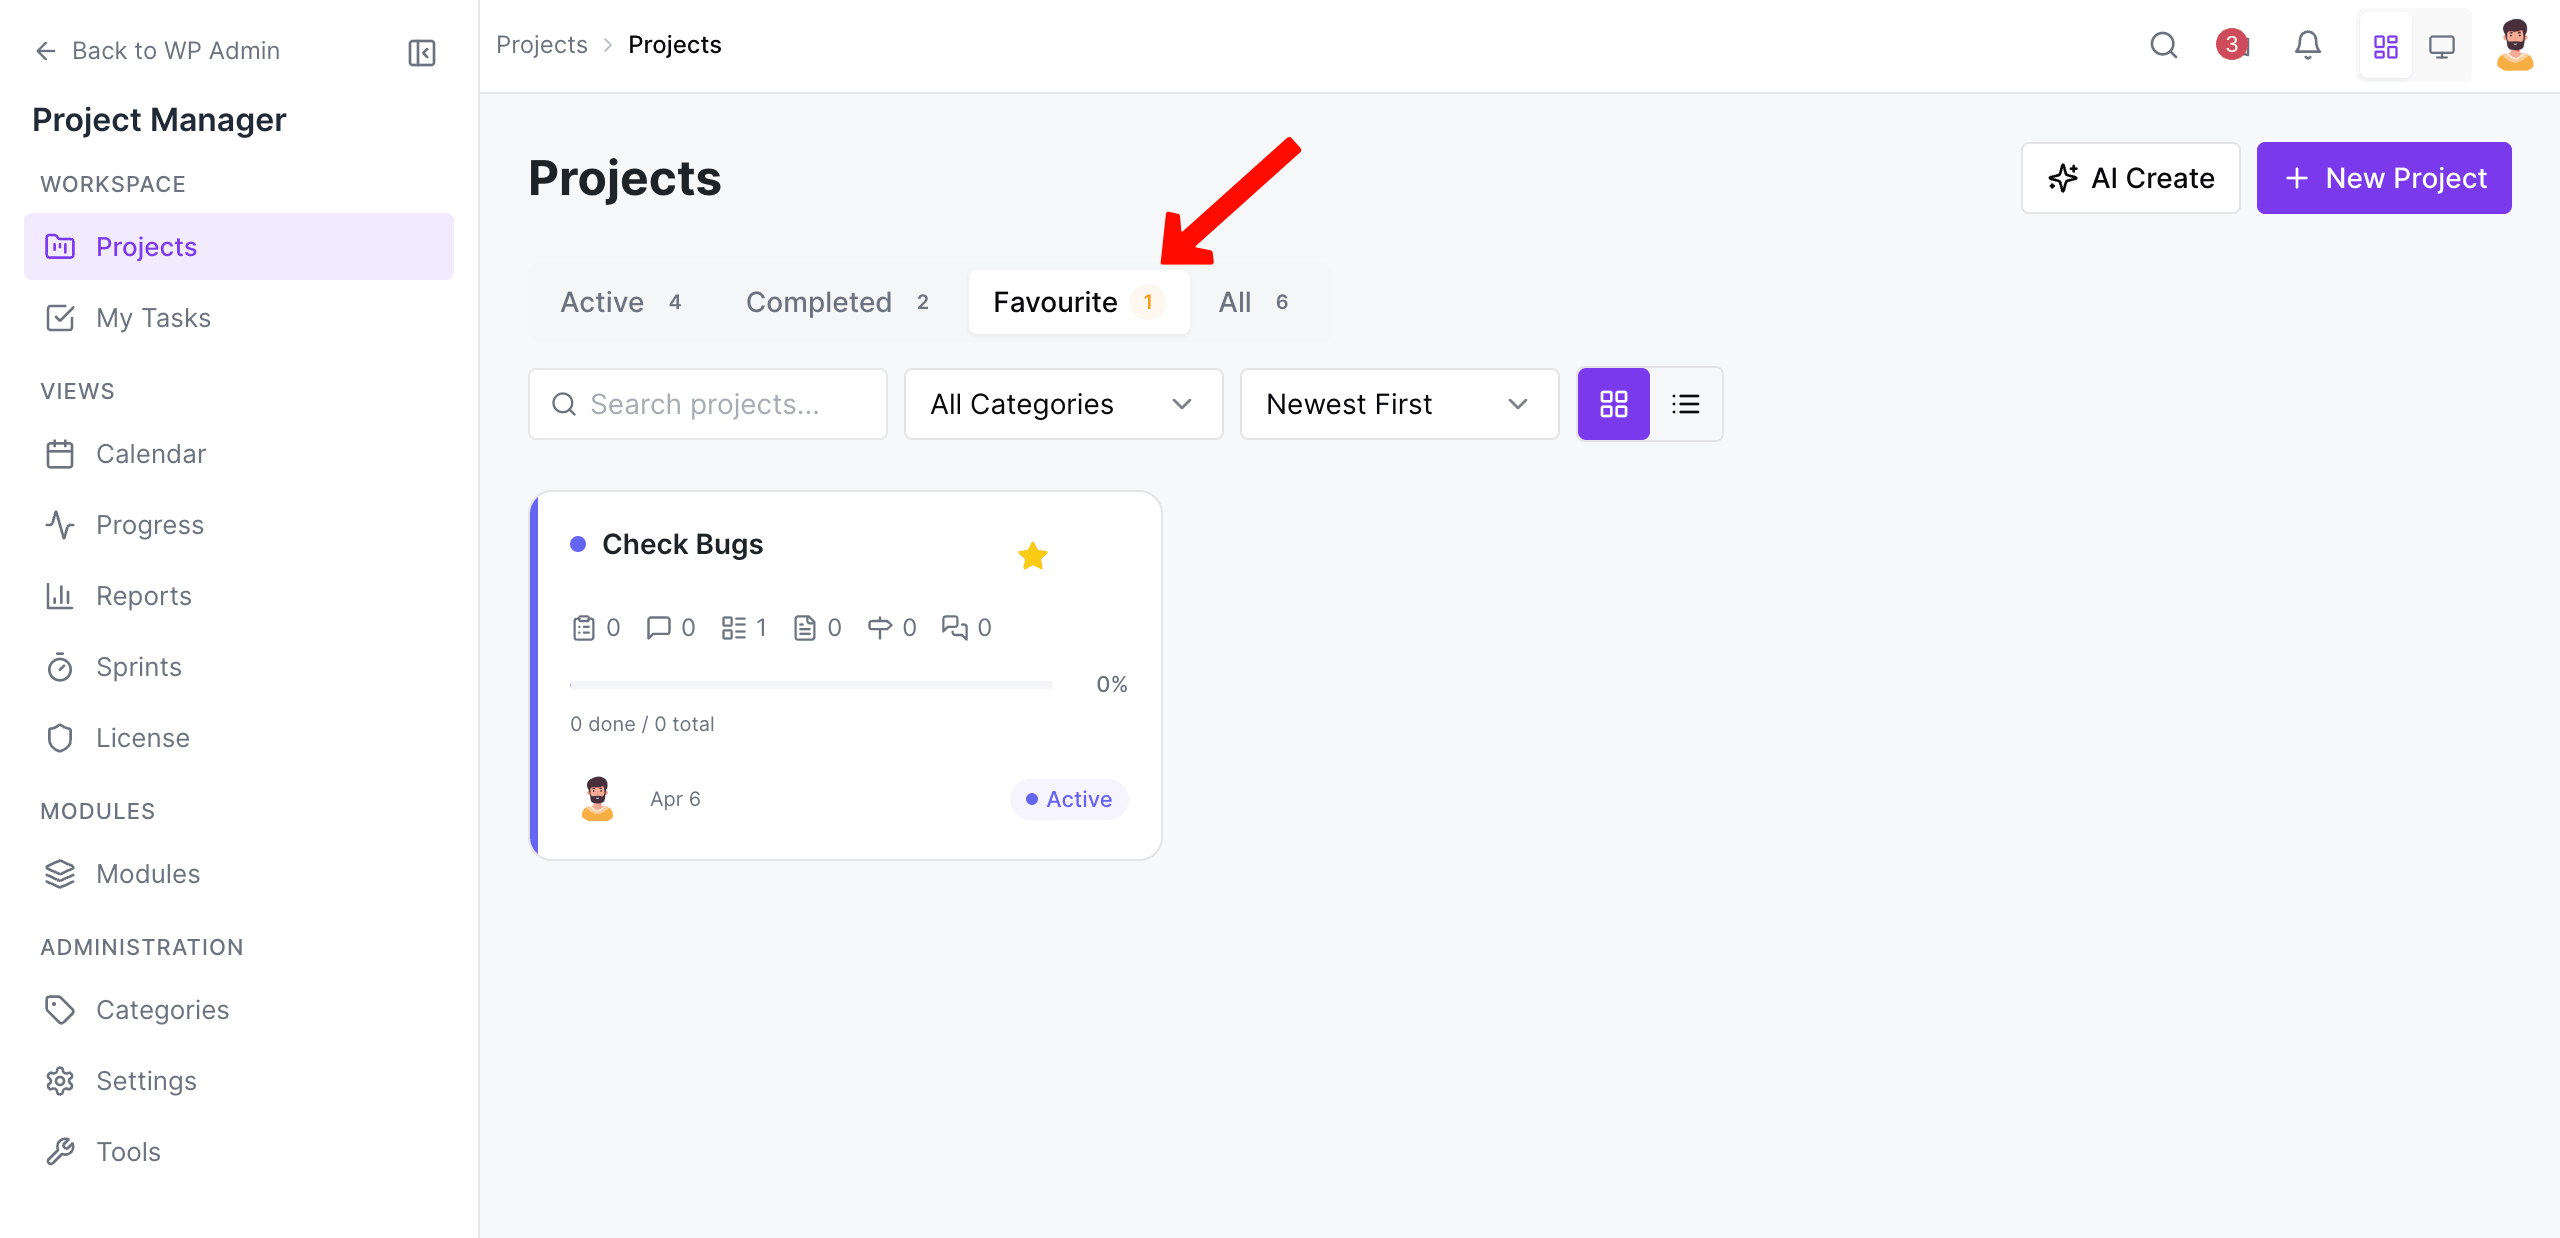Click the New Project button
This screenshot has width=2560, height=1238.
2383,178
